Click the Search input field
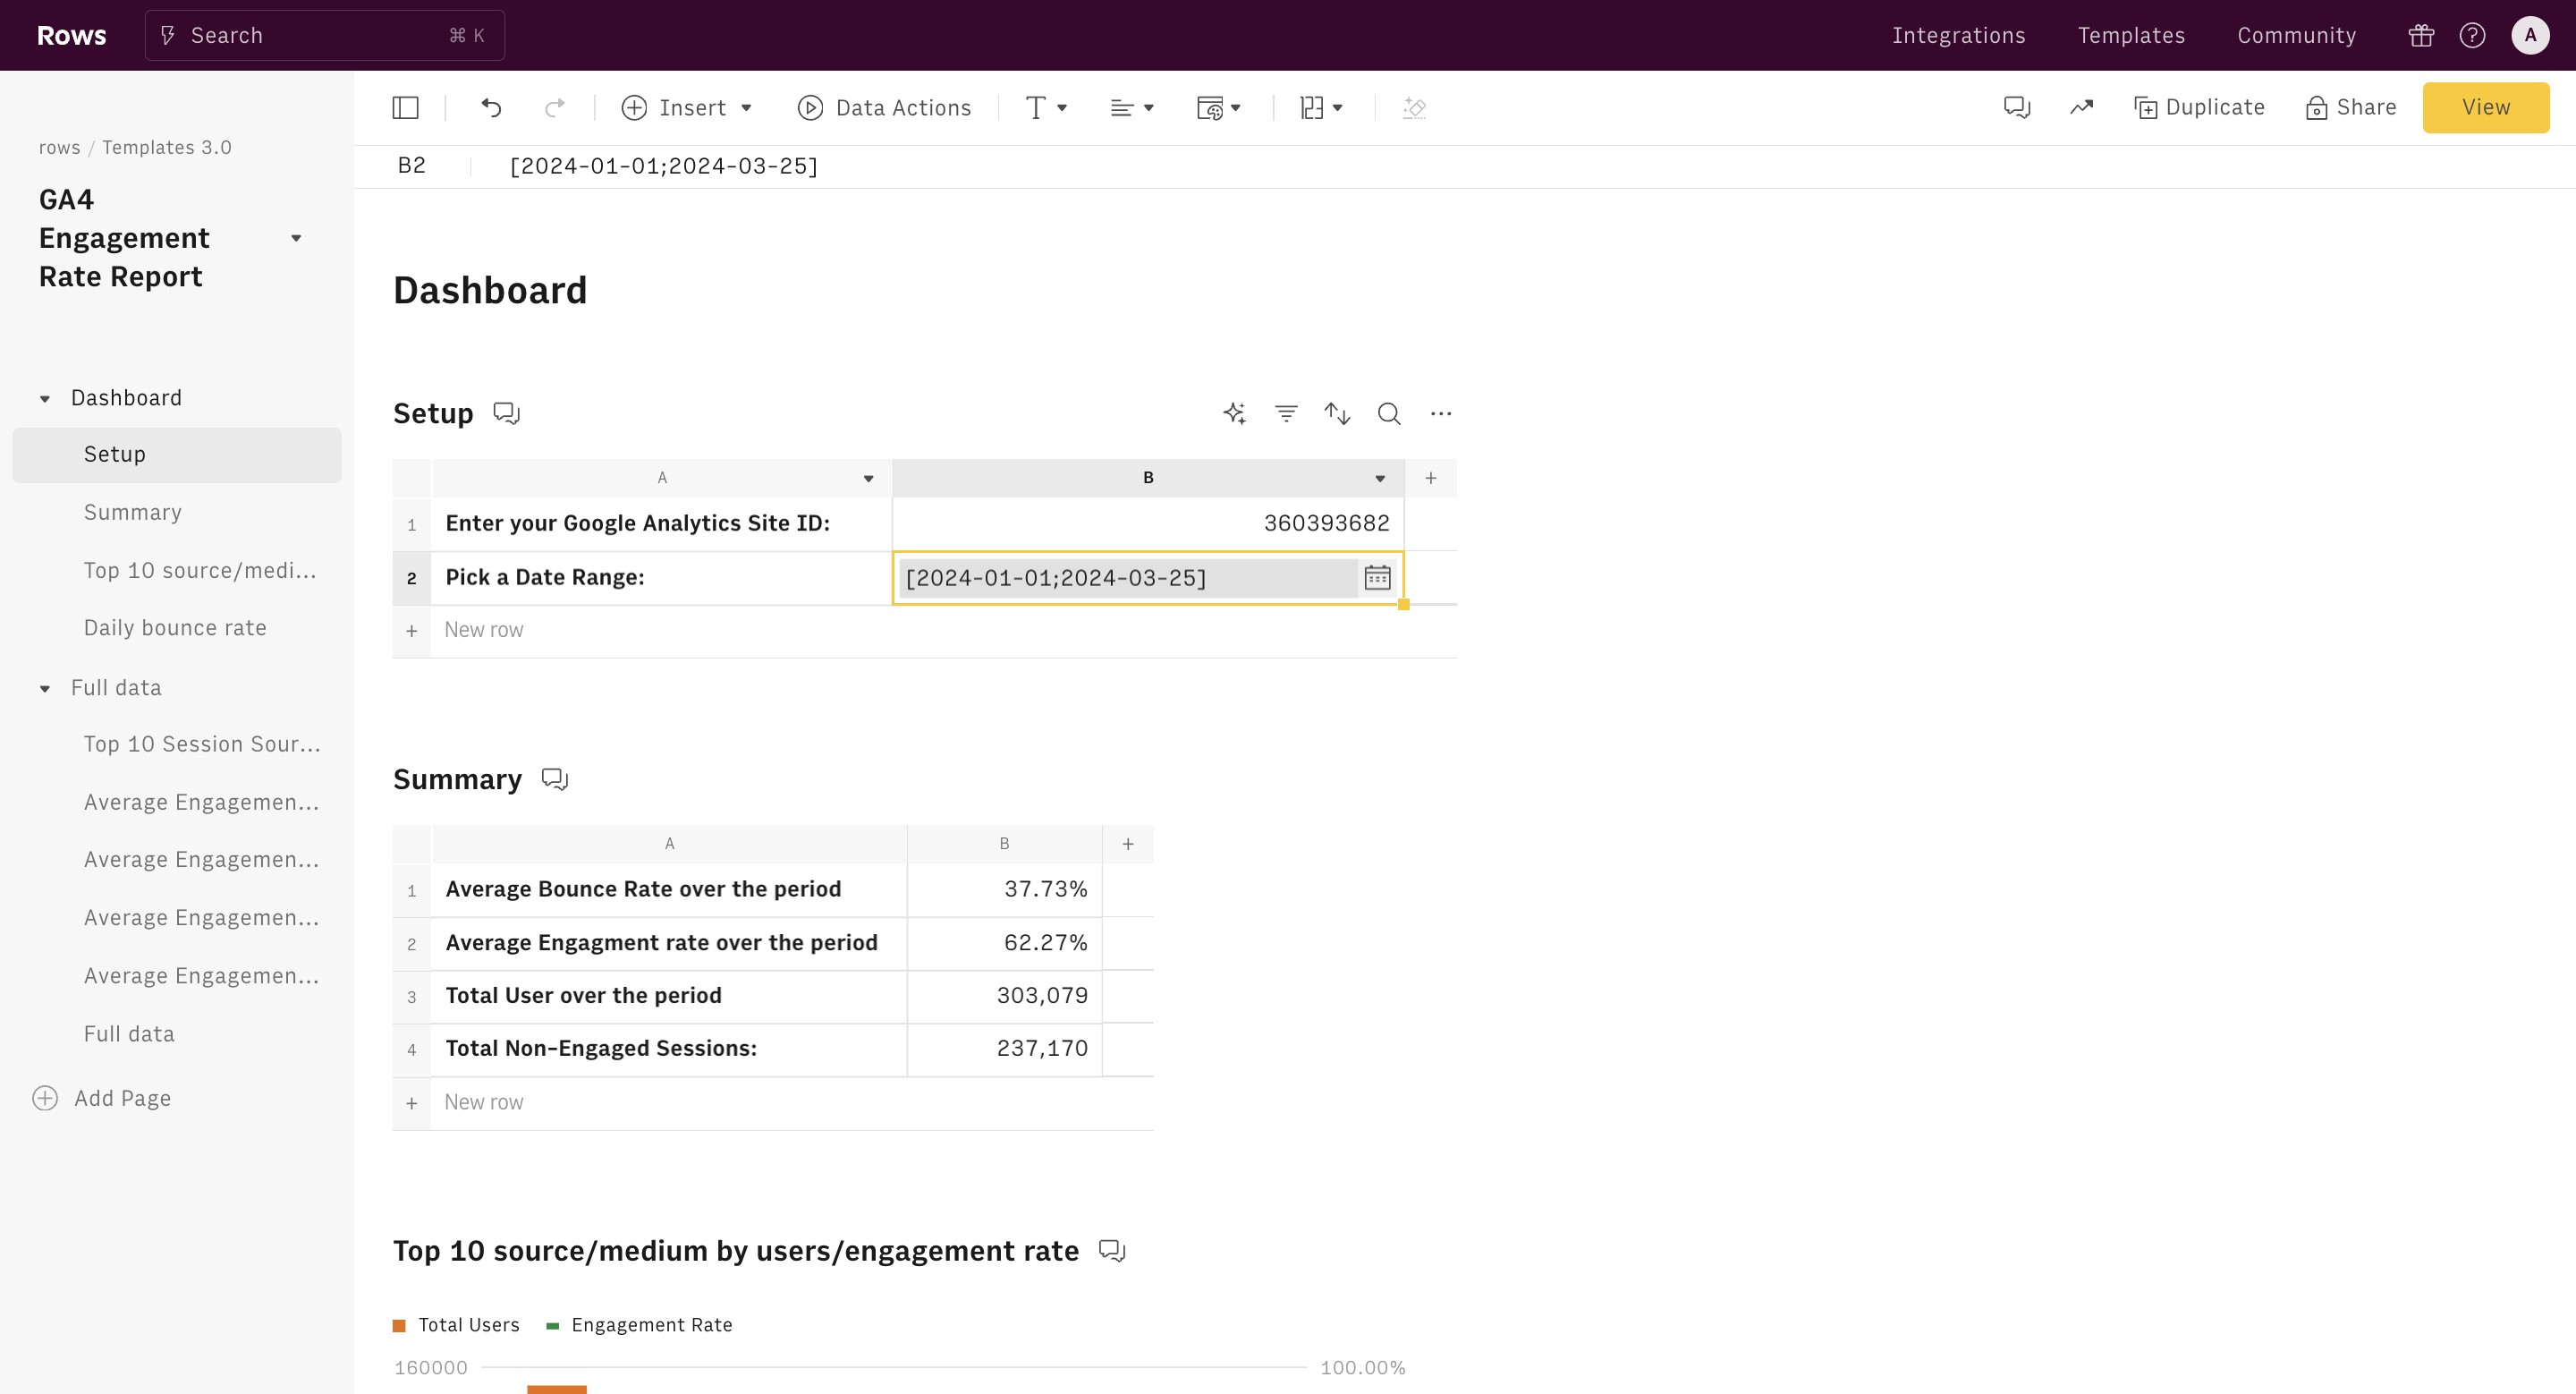 click(324, 36)
